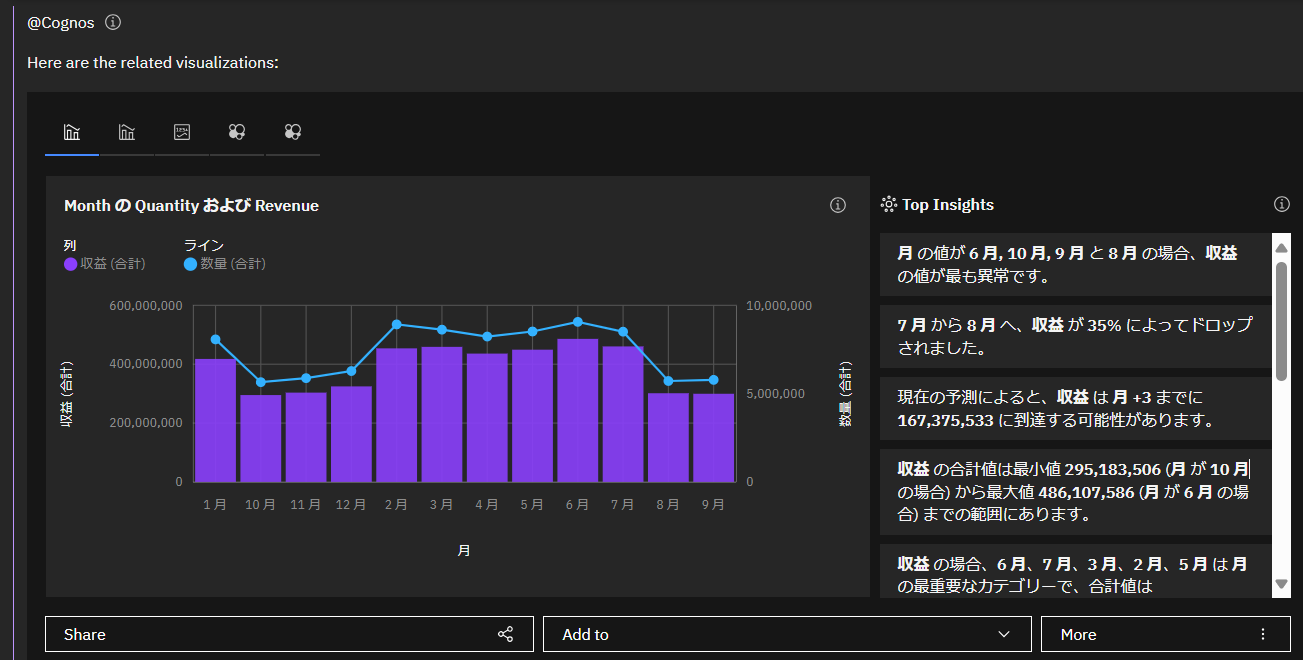Image resolution: width=1303 pixels, height=660 pixels.
Task: Share this visualization
Action: point(289,634)
